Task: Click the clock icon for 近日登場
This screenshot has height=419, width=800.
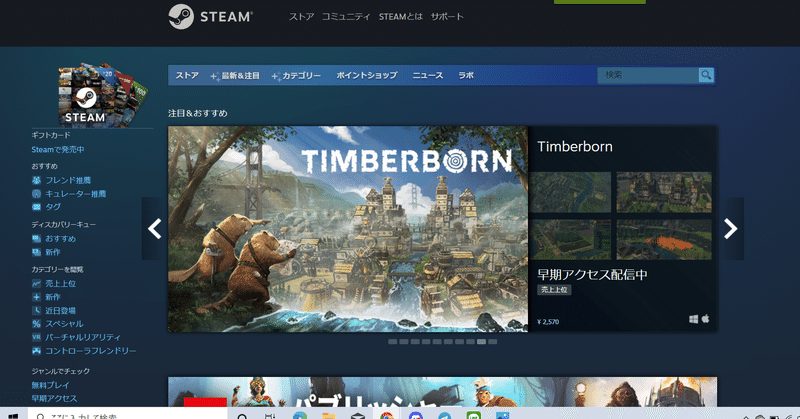Action: click(x=36, y=310)
